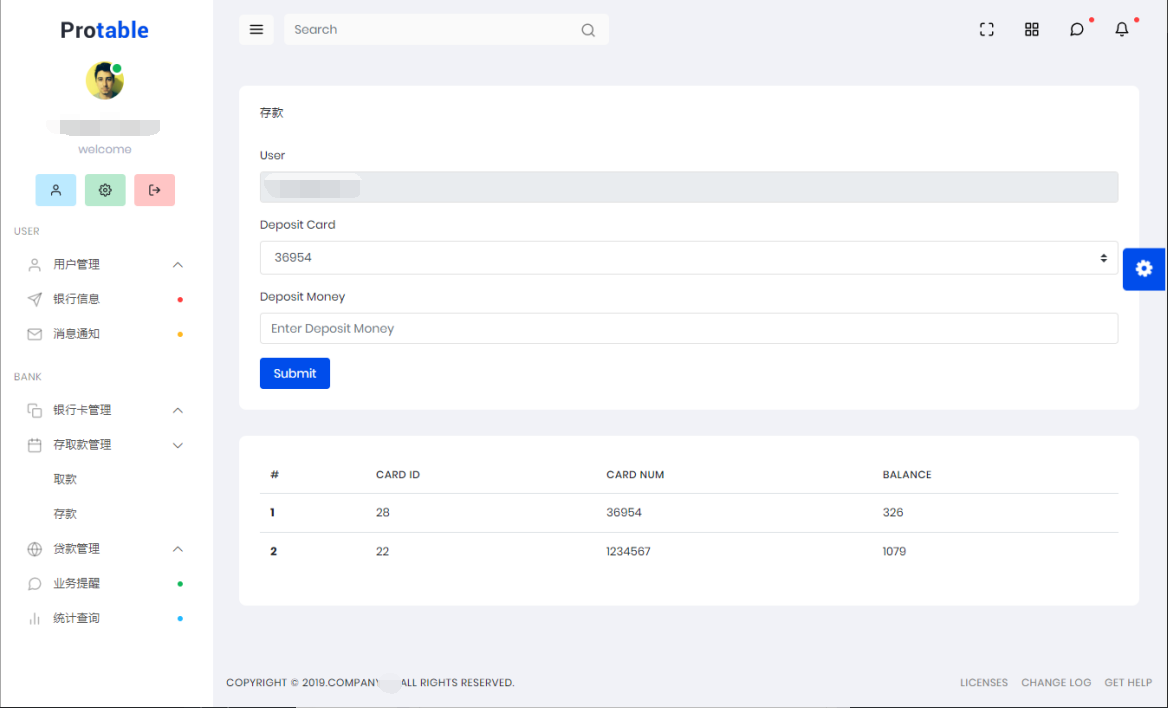Click the CARD ID column header
Viewport: 1168px width, 708px height.
pos(398,475)
